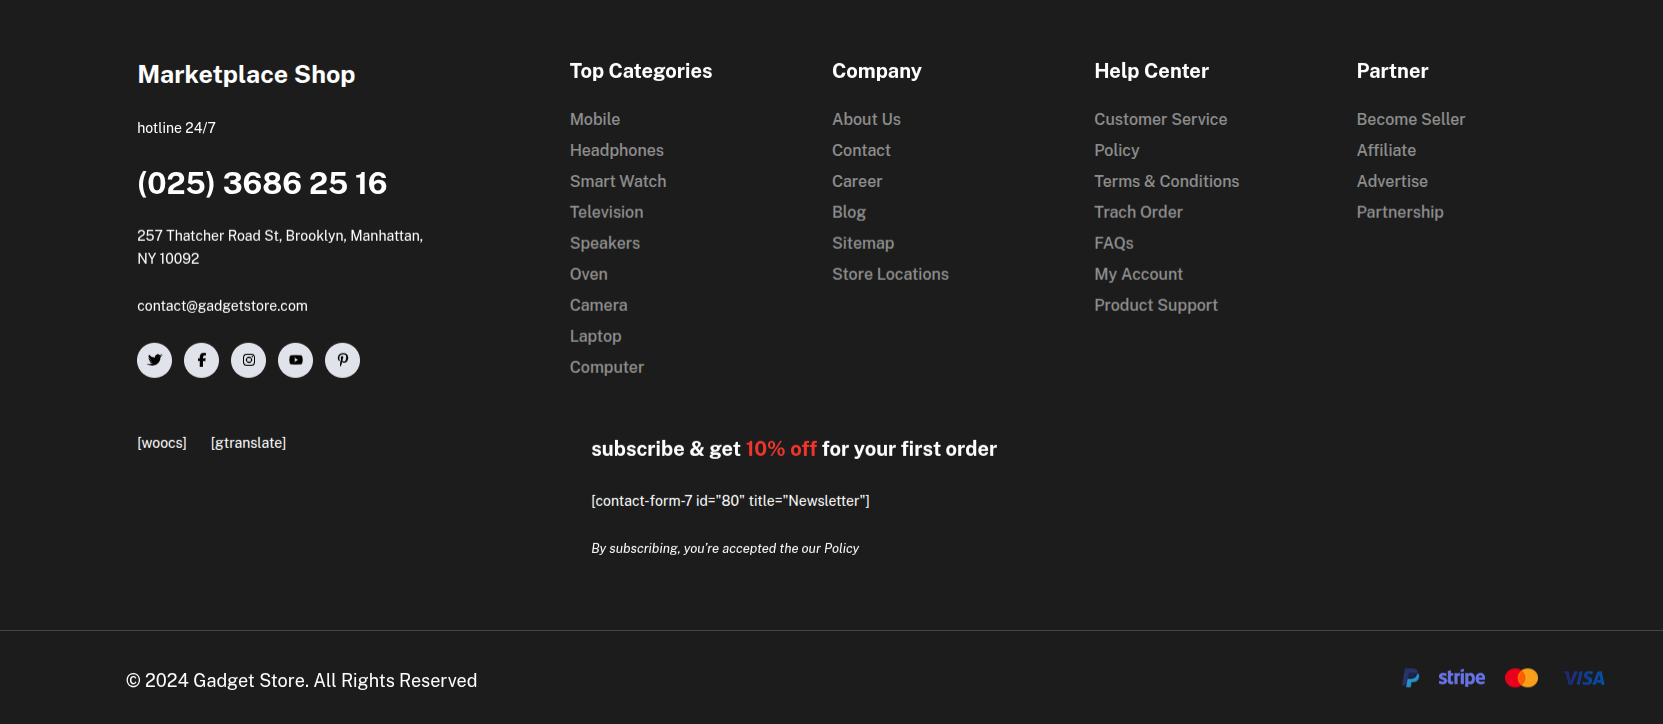This screenshot has width=1663, height=724.
Task: Open the Headphones category link
Action: point(616,150)
